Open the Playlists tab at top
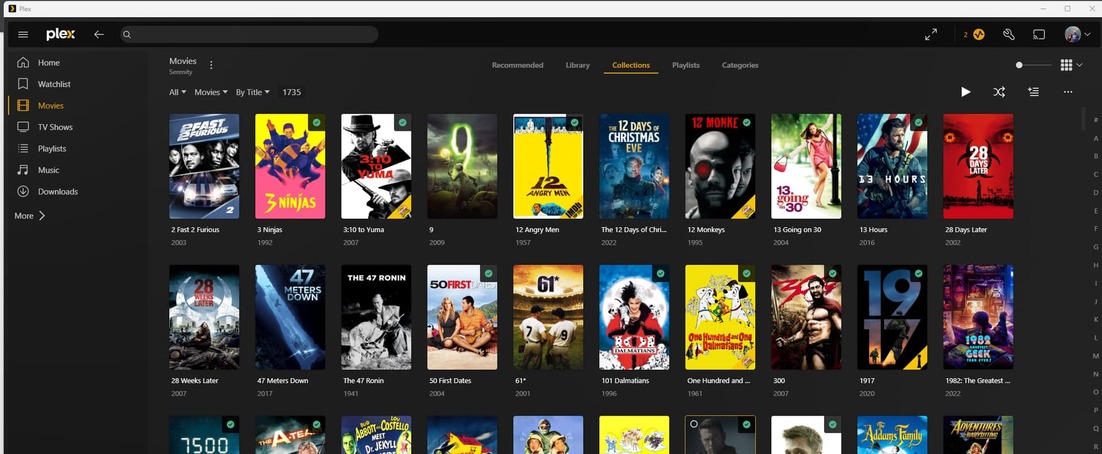 point(686,65)
